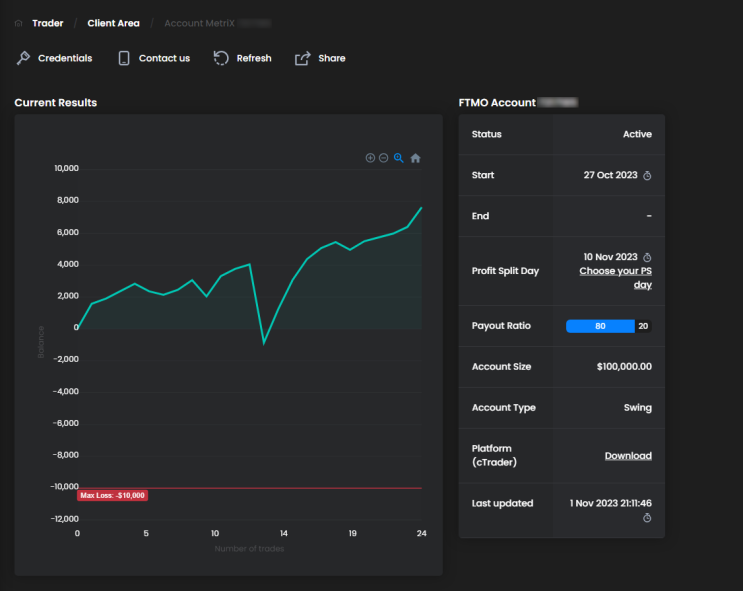Select the End row label

(x=480, y=216)
